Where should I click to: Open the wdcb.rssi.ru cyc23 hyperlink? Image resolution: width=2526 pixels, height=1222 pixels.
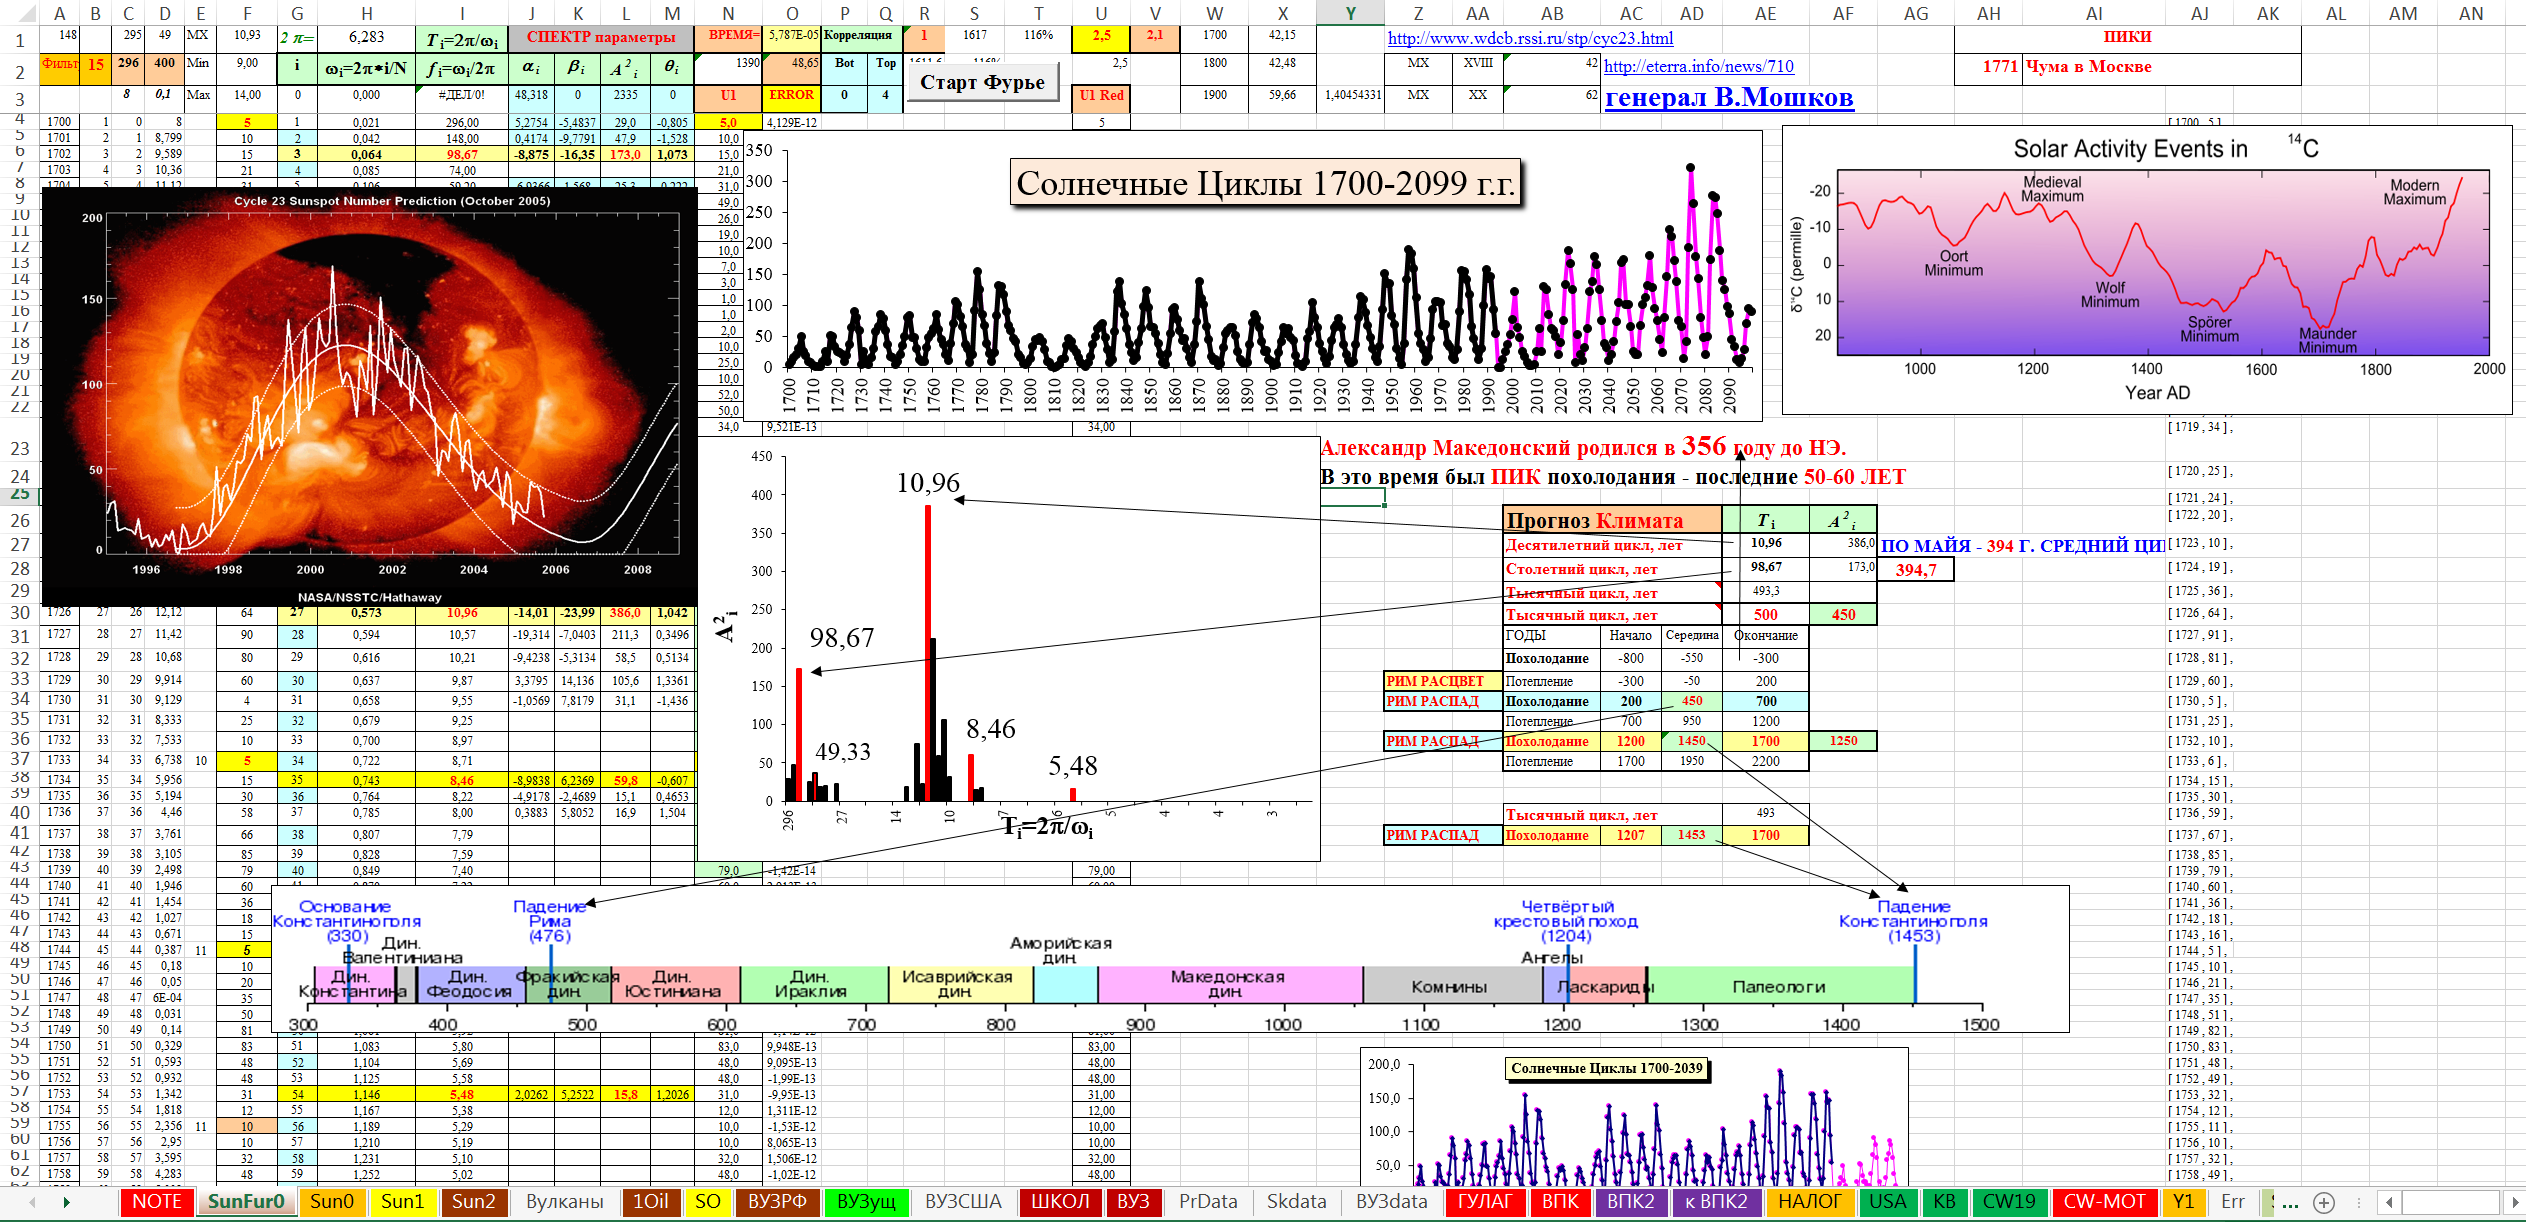click(x=1530, y=38)
